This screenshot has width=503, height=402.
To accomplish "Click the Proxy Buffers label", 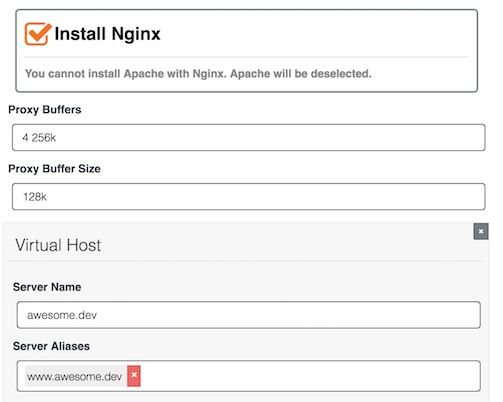I will point(45,110).
